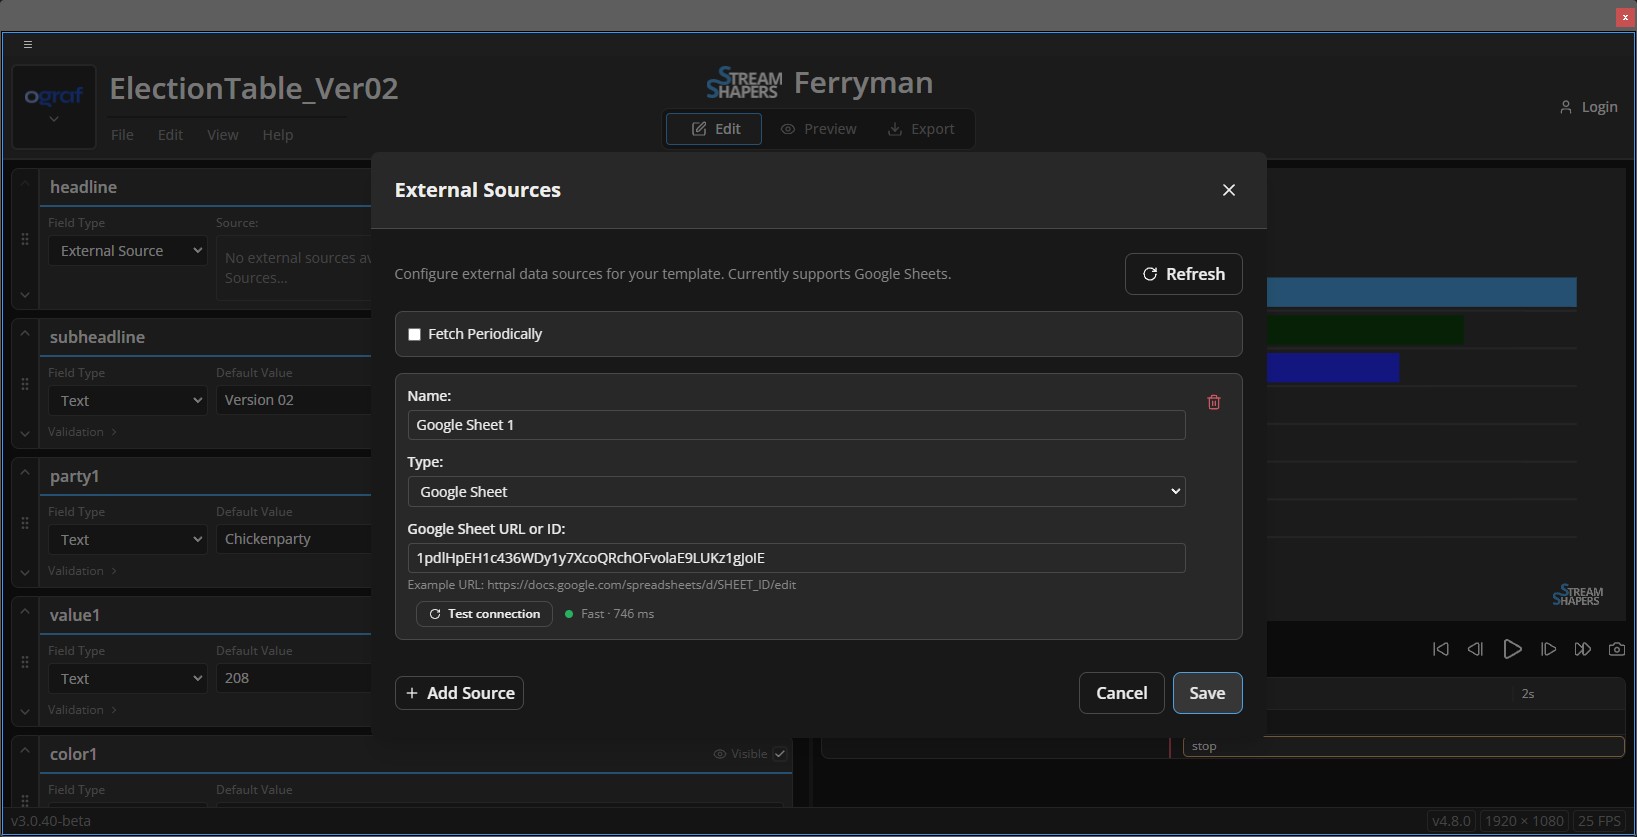Image resolution: width=1637 pixels, height=837 pixels.
Task: Move headline field down with chevron
Action: click(25, 295)
